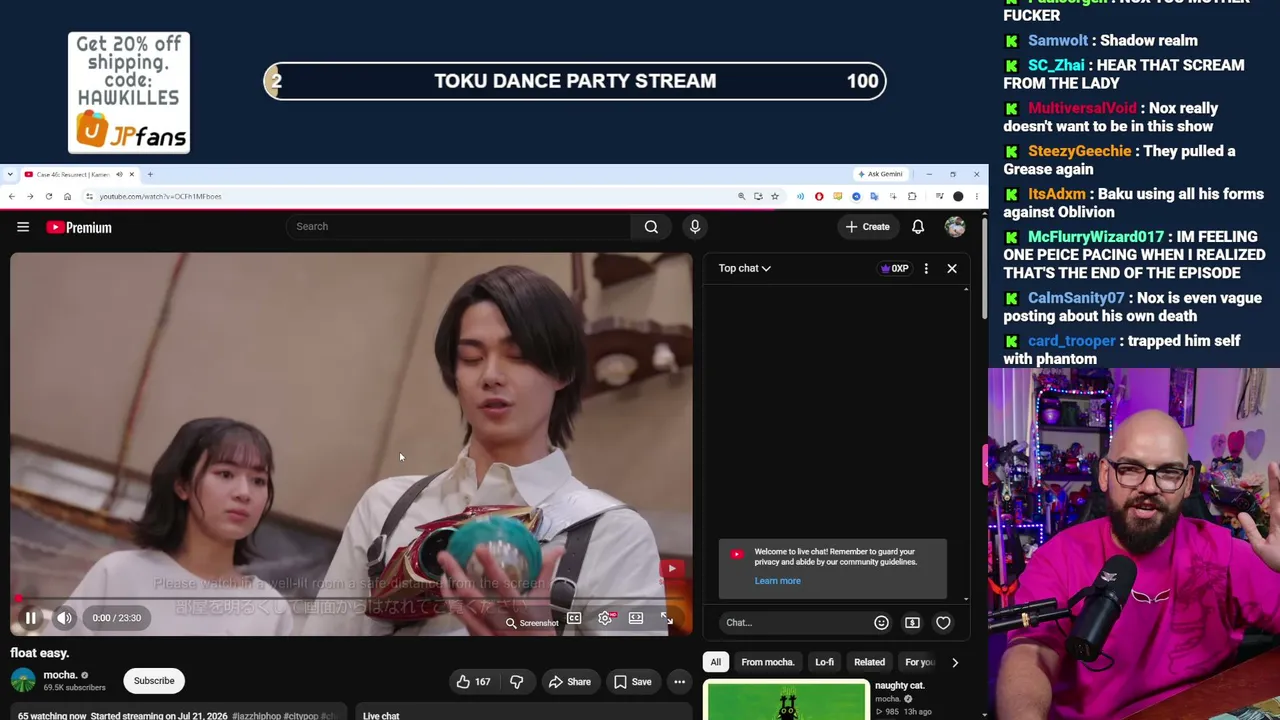This screenshot has height=720, width=1280.
Task: Open the YouTube guide hamburger menu
Action: 23,227
